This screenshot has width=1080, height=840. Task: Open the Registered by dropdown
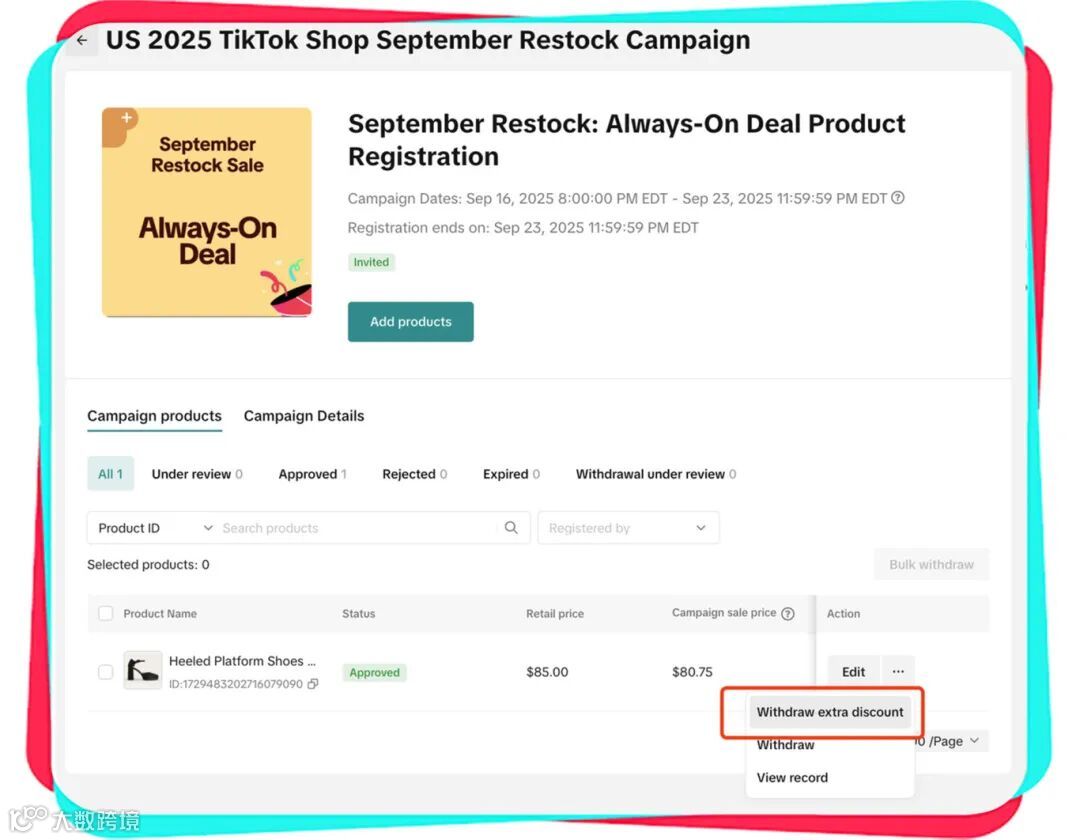pyautogui.click(x=628, y=528)
